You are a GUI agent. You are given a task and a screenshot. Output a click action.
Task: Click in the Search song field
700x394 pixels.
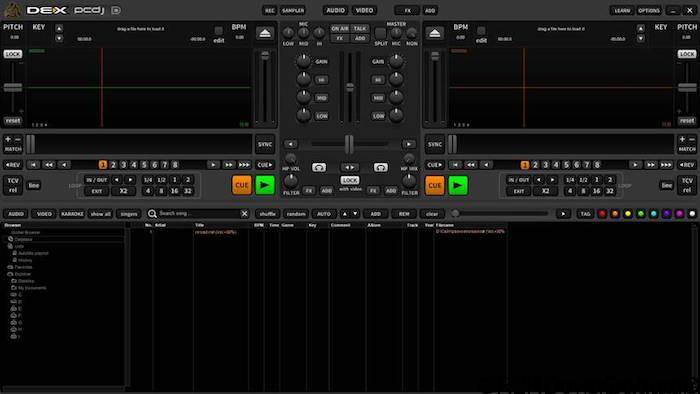(x=199, y=214)
